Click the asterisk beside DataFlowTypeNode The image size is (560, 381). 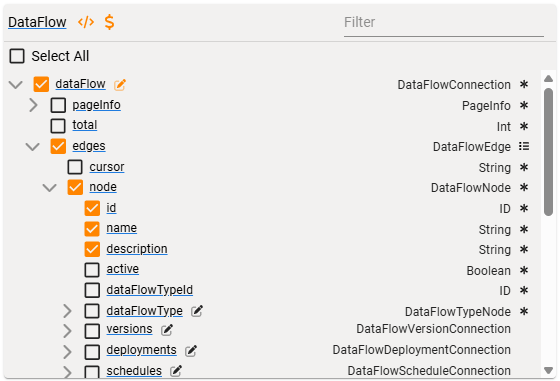(x=524, y=311)
